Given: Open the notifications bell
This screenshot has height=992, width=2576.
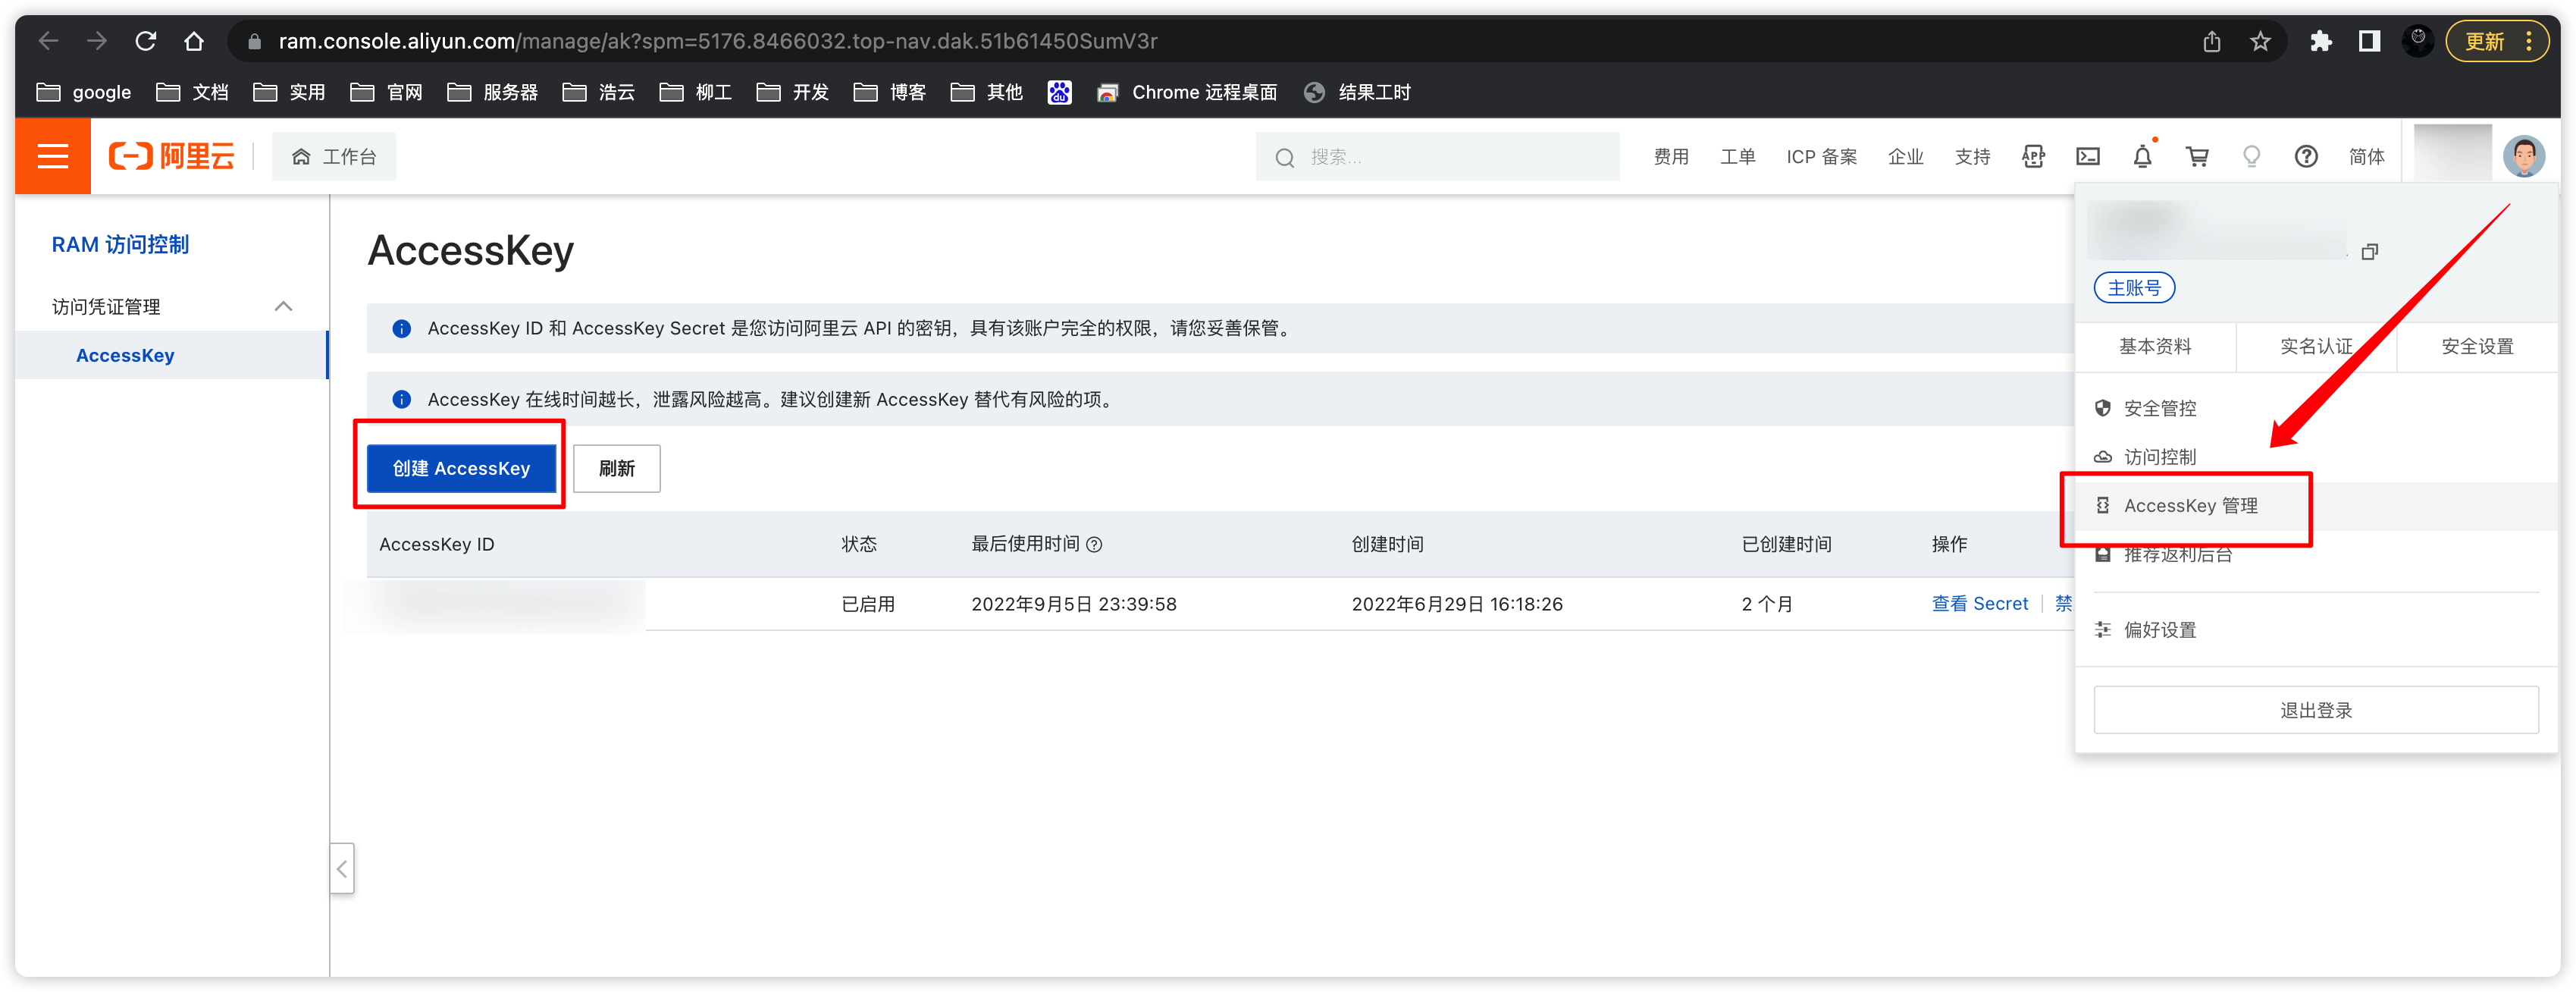Looking at the screenshot, I should (2143, 156).
